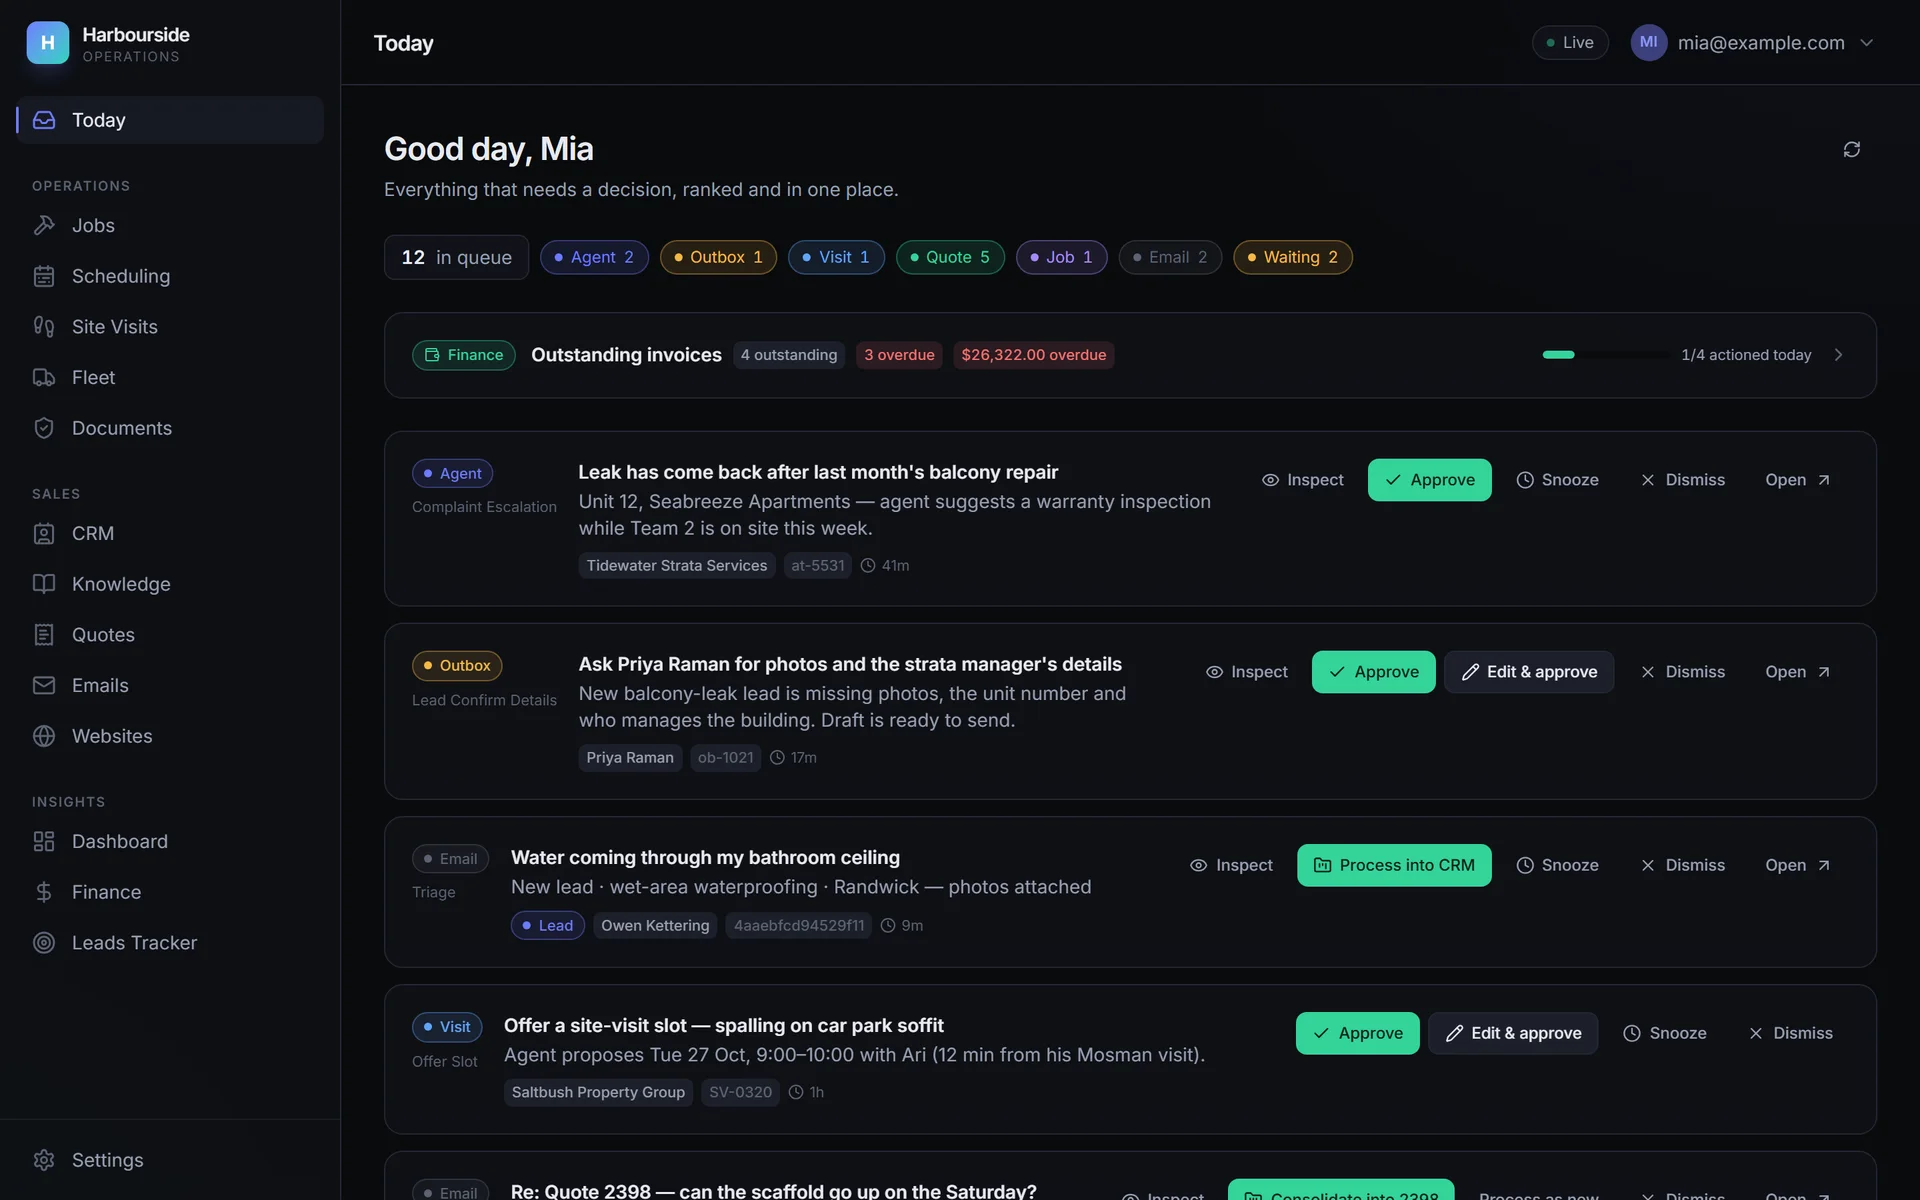Open Jobs in the sidebar
Image resolution: width=1920 pixels, height=1200 pixels.
click(170, 225)
